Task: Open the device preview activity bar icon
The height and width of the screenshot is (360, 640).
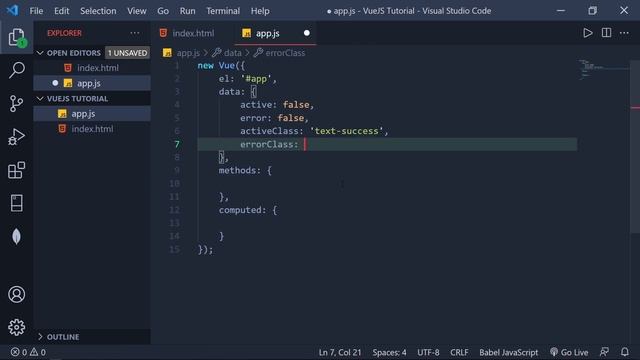Action: (16, 203)
